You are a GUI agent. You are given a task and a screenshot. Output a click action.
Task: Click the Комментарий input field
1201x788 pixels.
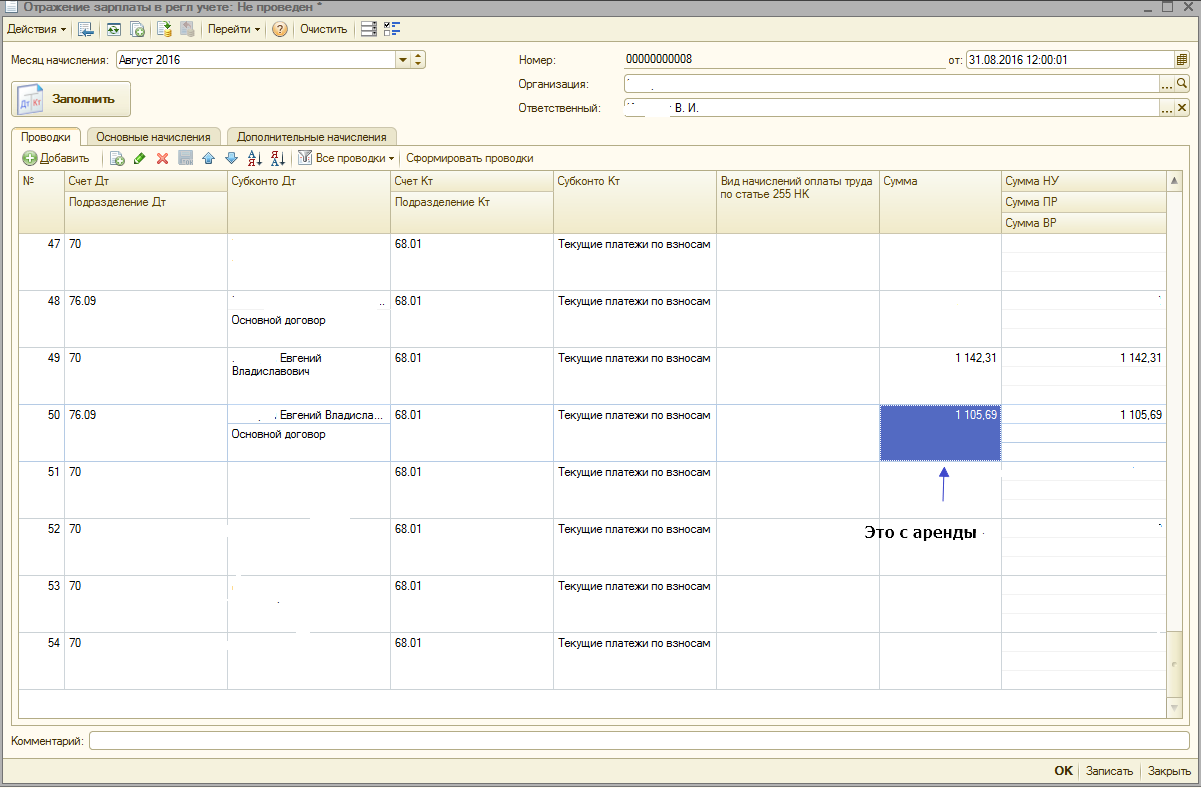[638, 741]
